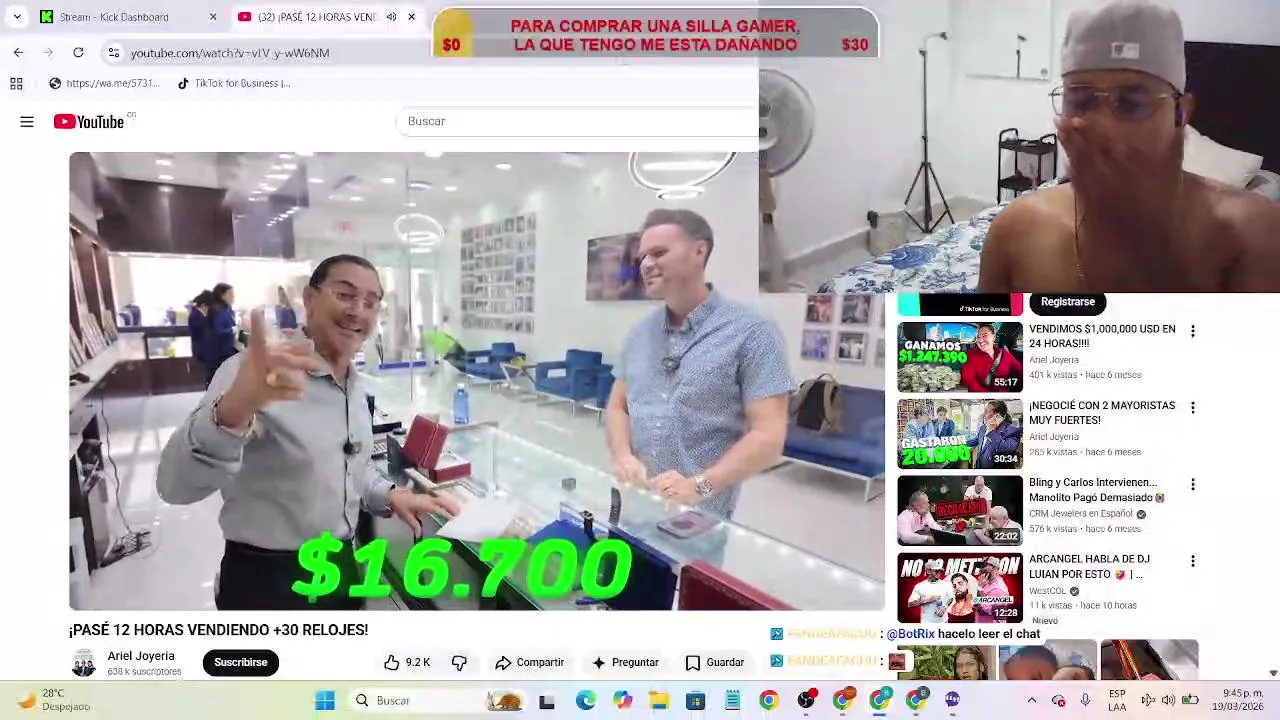
Task: Open video title VENDIMOS $1,000,000 USD EN 24 HORAS
Action: click(x=1102, y=336)
